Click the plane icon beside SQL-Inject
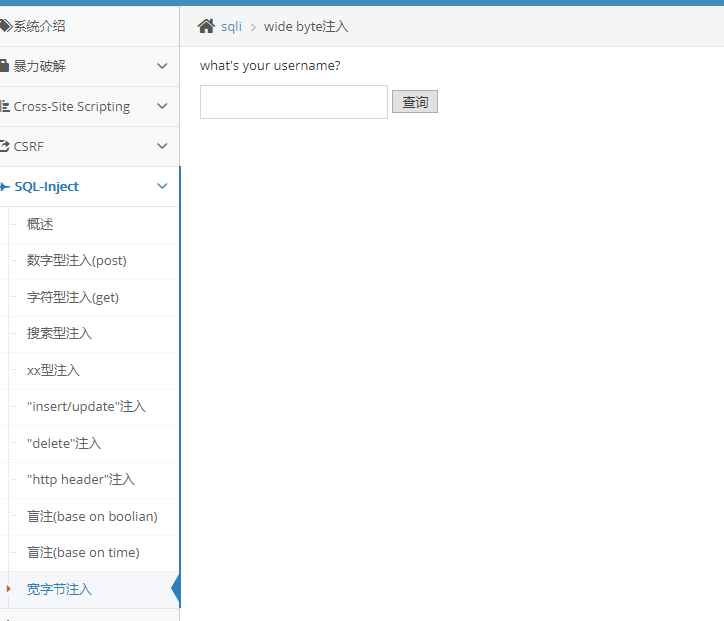Viewport: 724px width, 621px height. tap(5, 187)
